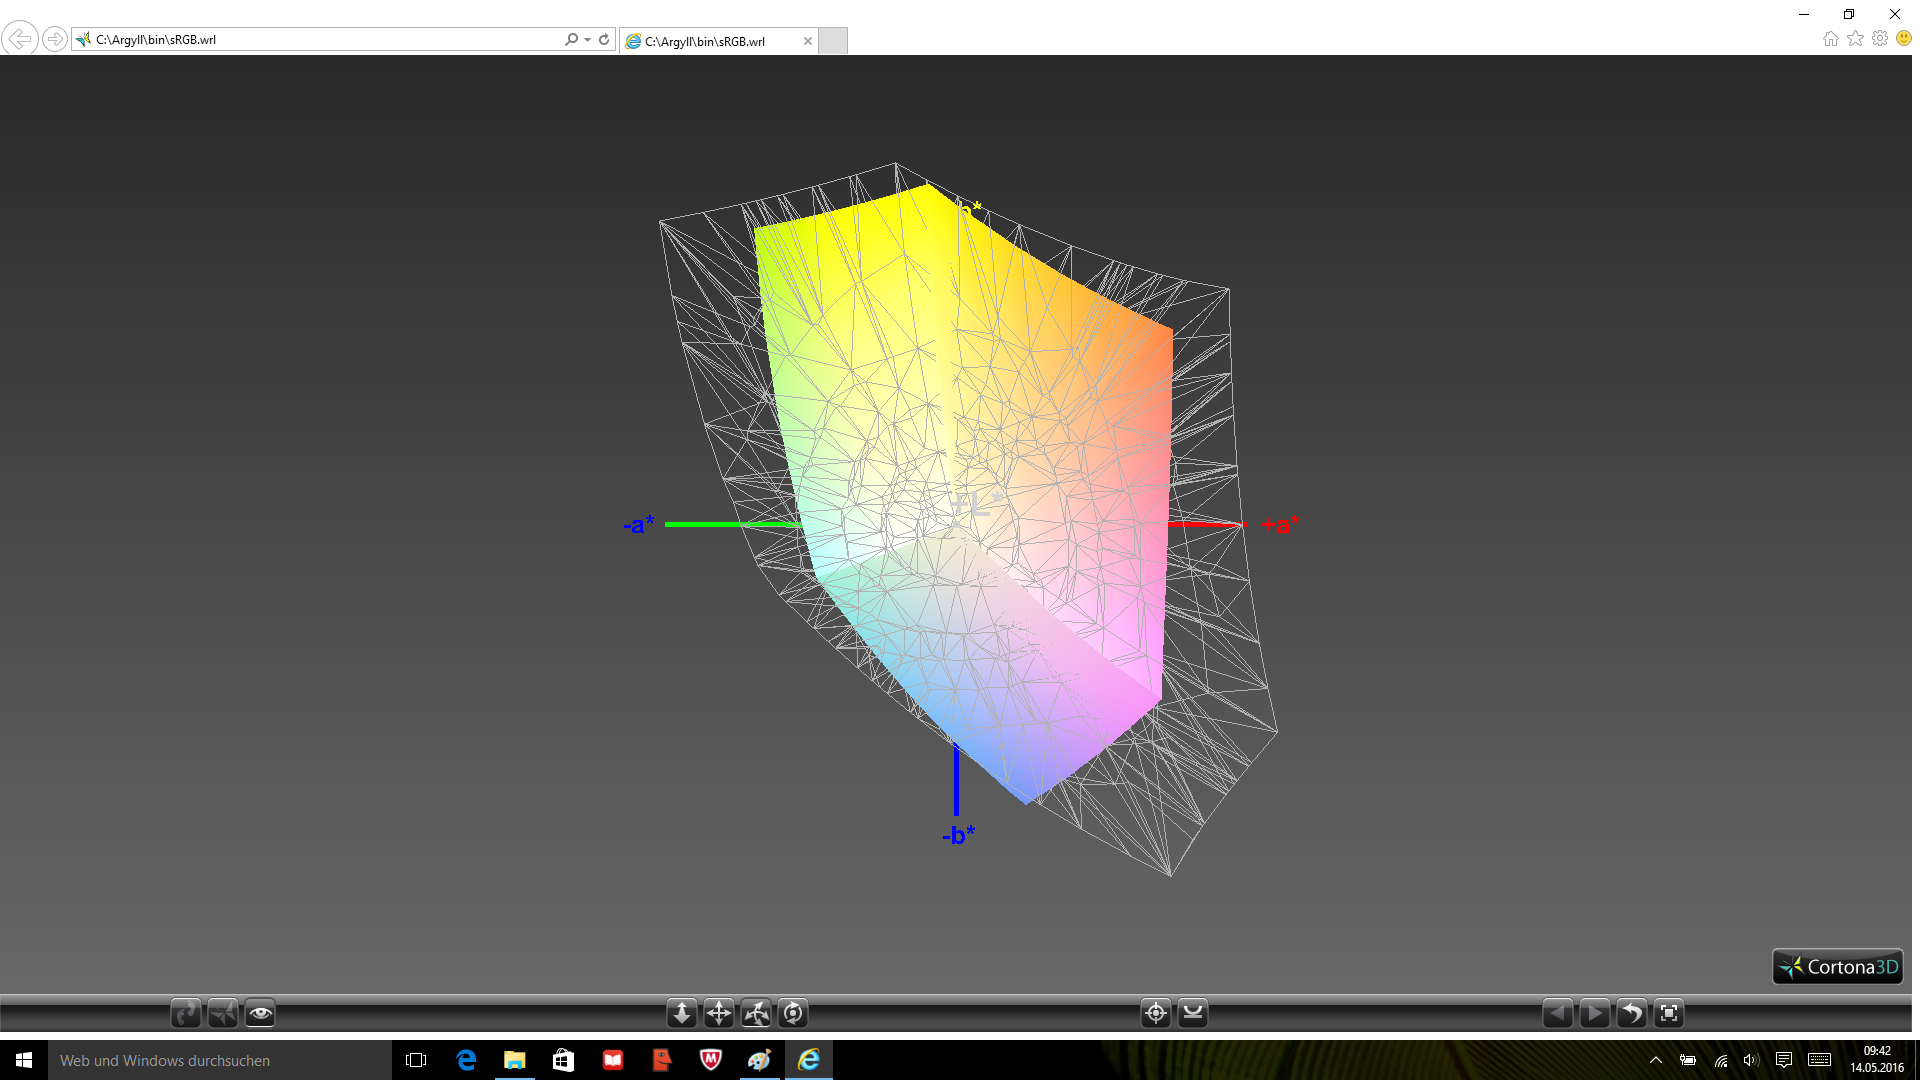Activate the Goto crosshair tool

pos(1156,1013)
